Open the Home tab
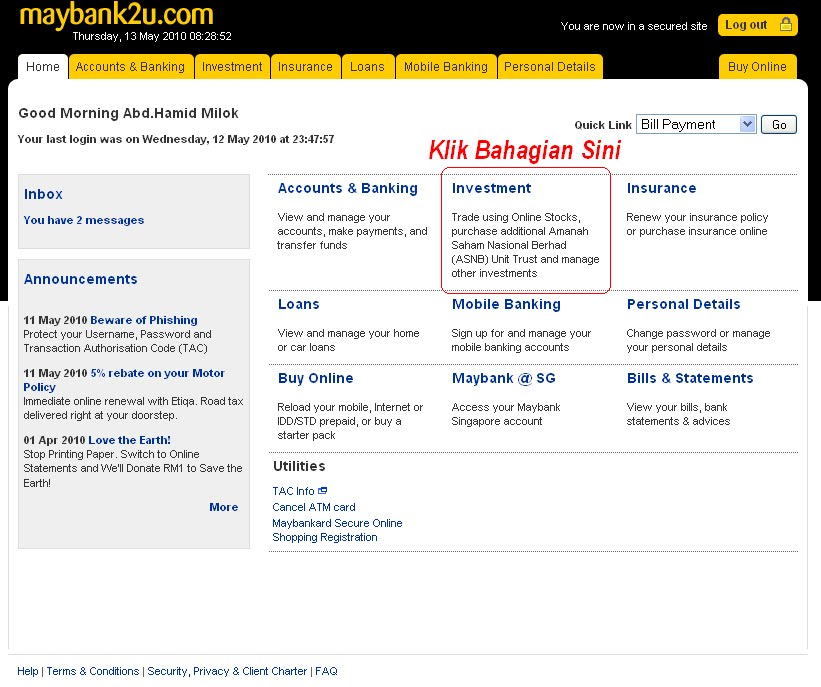 point(43,67)
